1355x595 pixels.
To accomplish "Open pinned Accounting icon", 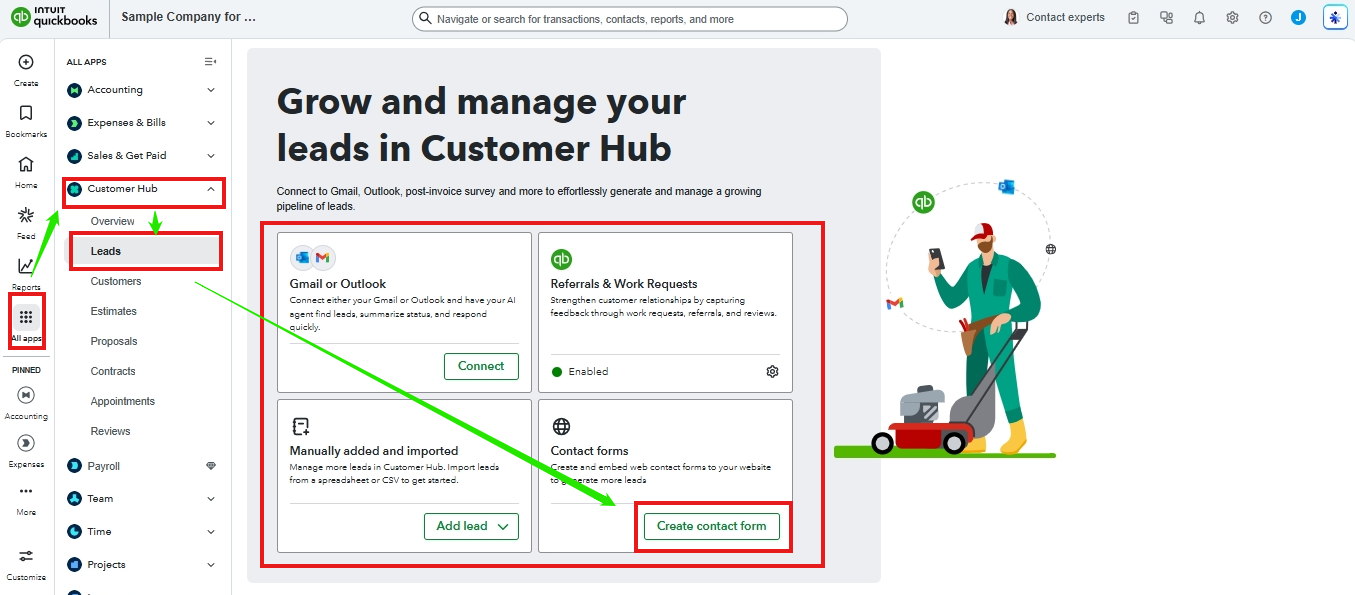I will pos(26,395).
